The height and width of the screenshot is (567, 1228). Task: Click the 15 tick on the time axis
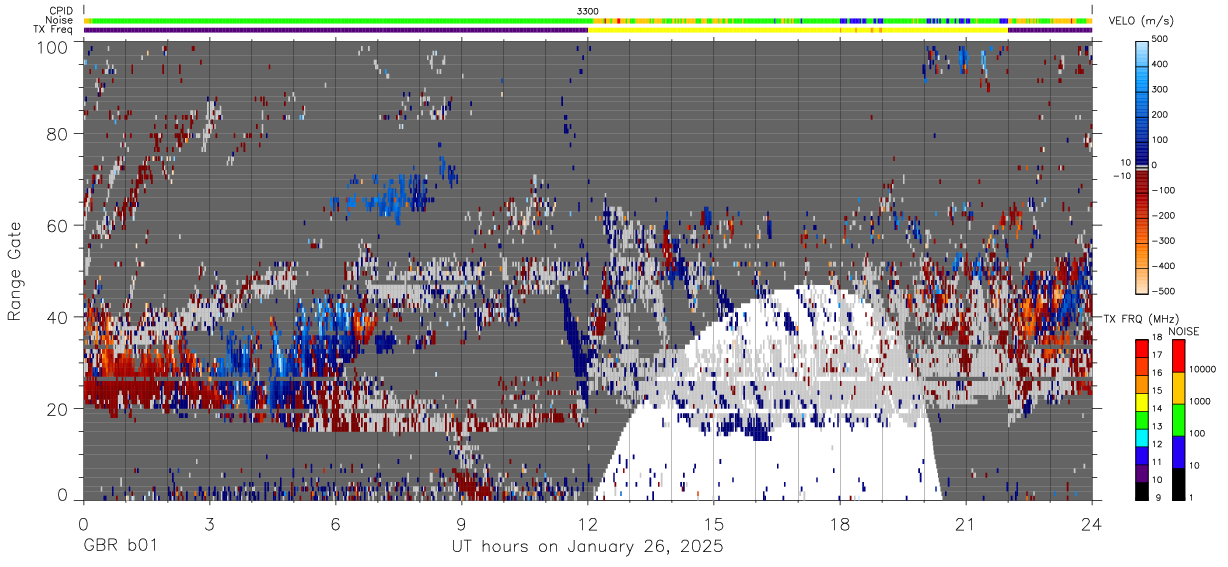tap(713, 523)
